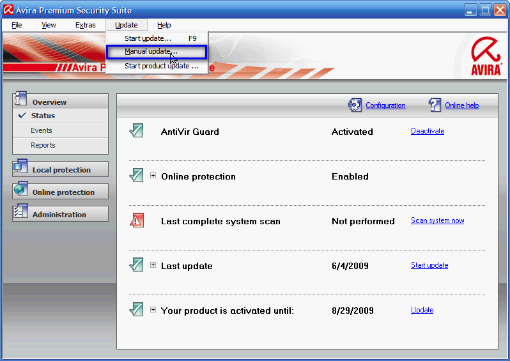Open the View menu
Screen dimensions: 510x361
coord(49,25)
